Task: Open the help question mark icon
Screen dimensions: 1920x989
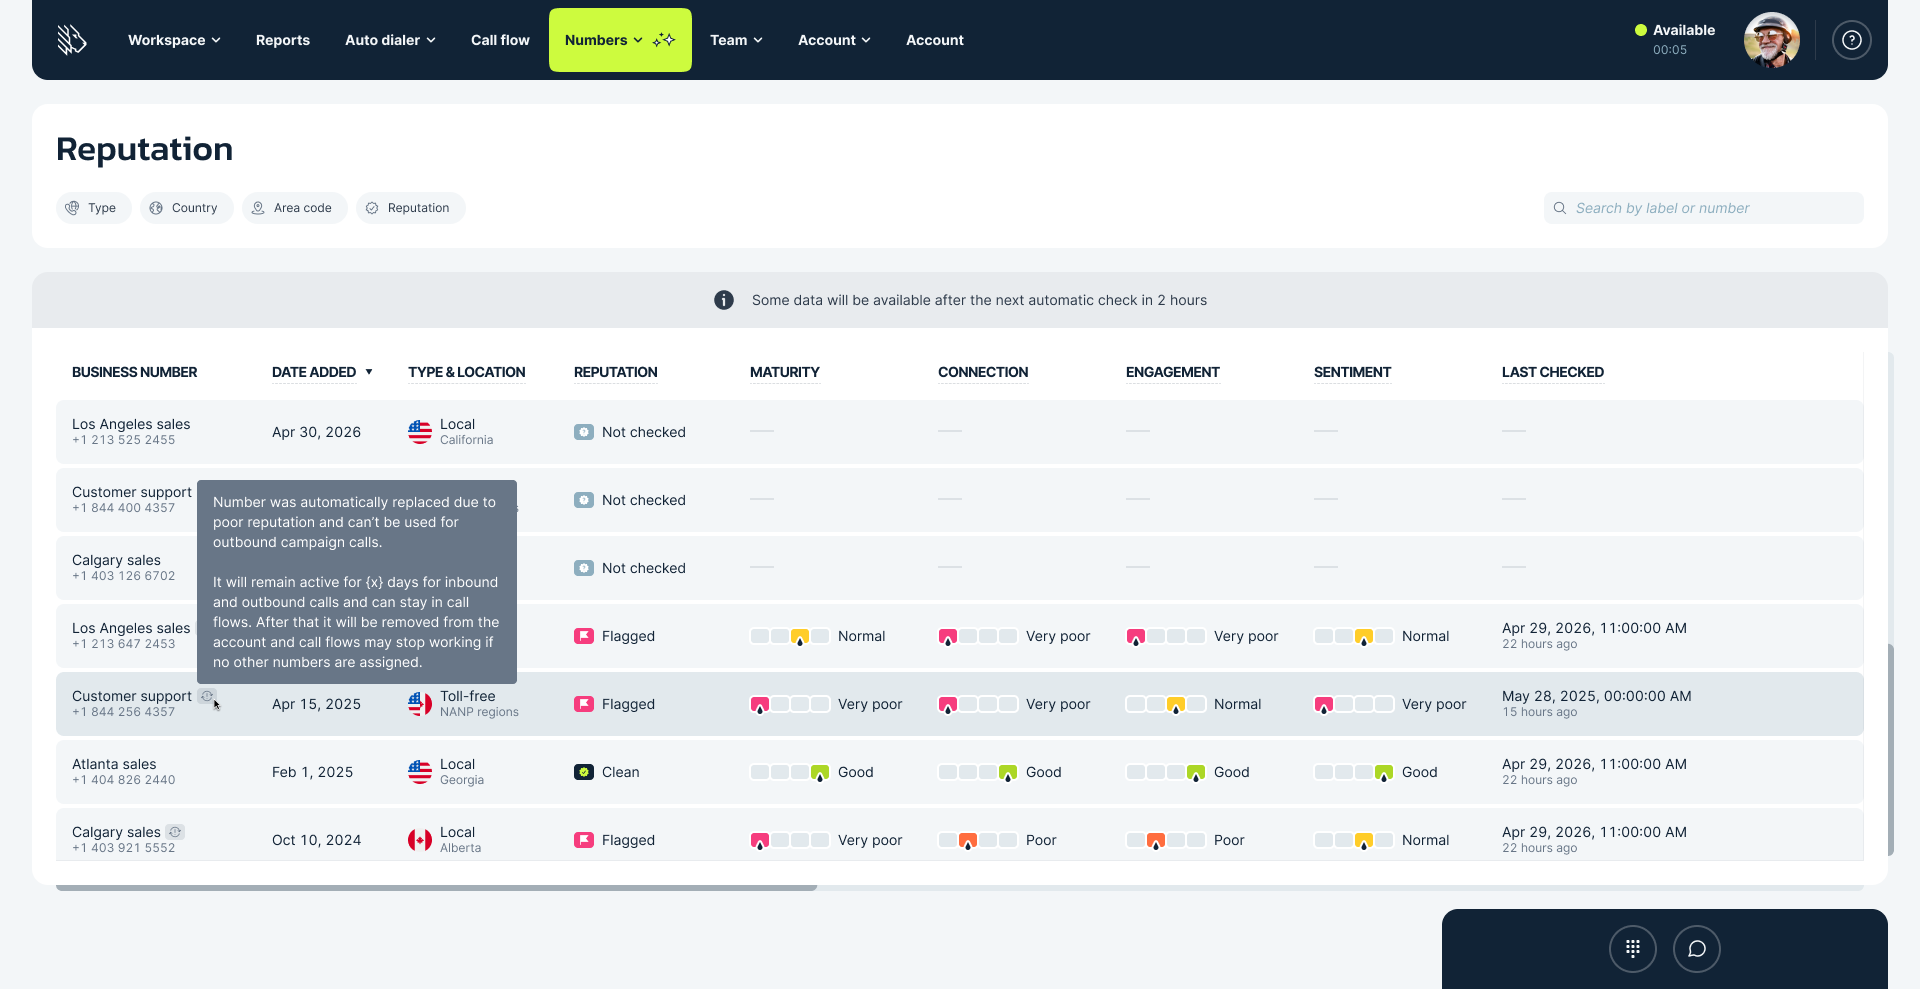Action: pyautogui.click(x=1852, y=40)
